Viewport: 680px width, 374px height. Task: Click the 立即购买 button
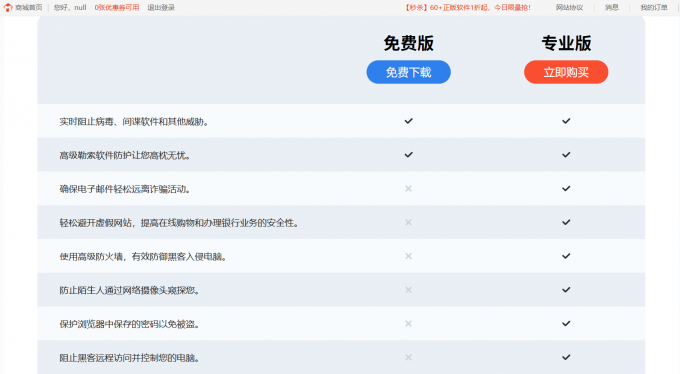click(x=566, y=72)
